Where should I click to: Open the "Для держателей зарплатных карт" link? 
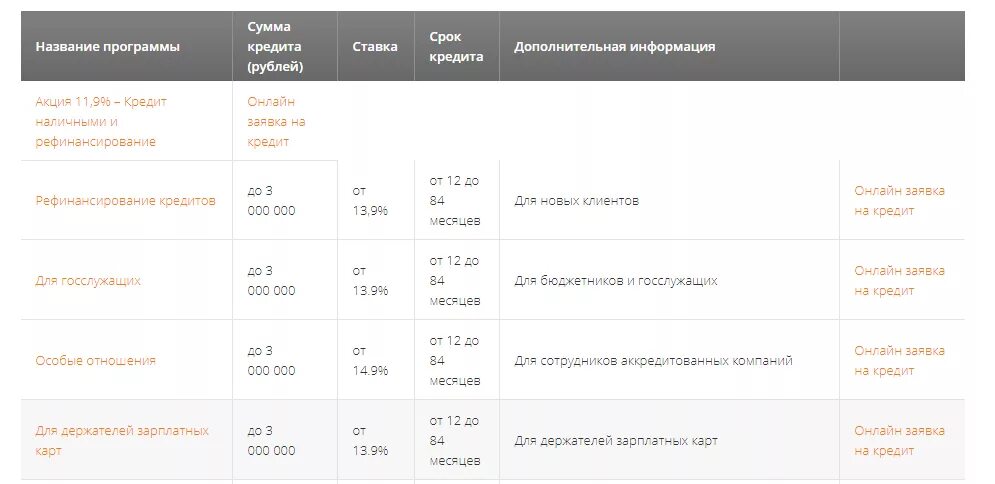(x=122, y=440)
